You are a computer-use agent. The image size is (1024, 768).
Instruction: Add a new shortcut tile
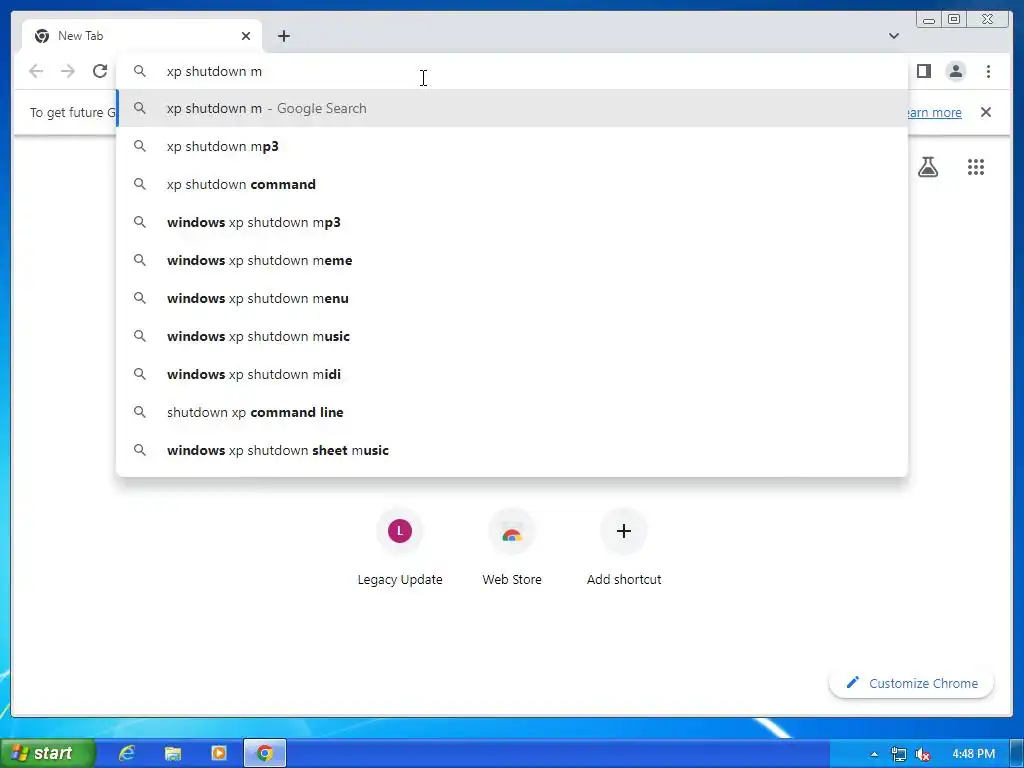624,547
